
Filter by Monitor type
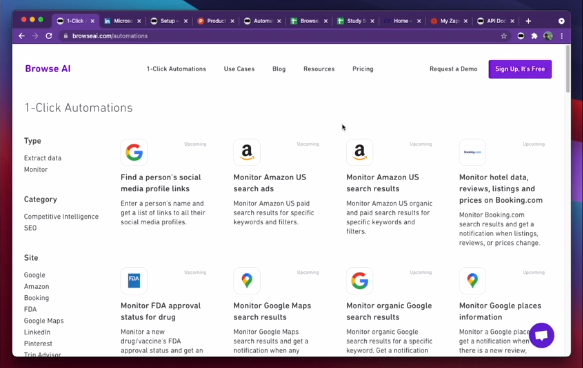(x=36, y=170)
